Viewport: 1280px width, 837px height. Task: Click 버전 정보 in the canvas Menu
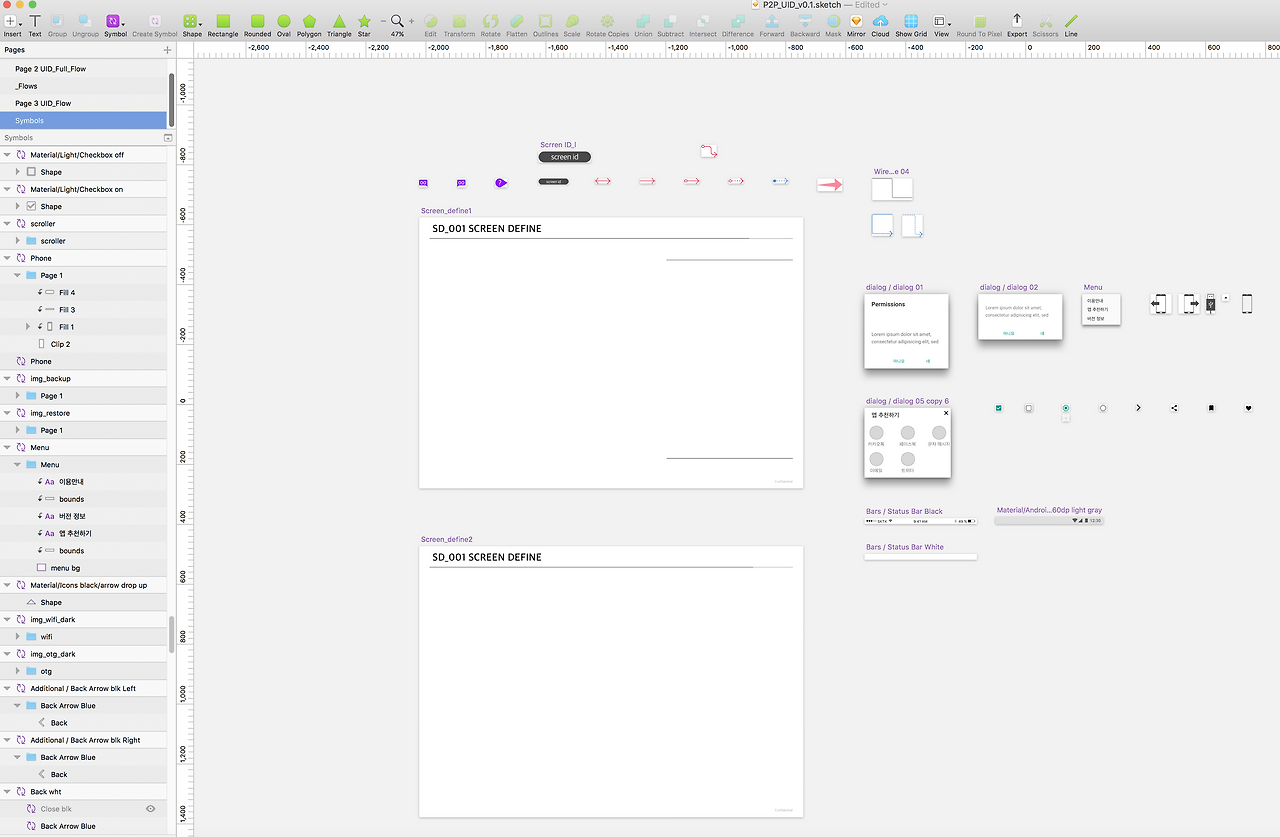point(1097,319)
